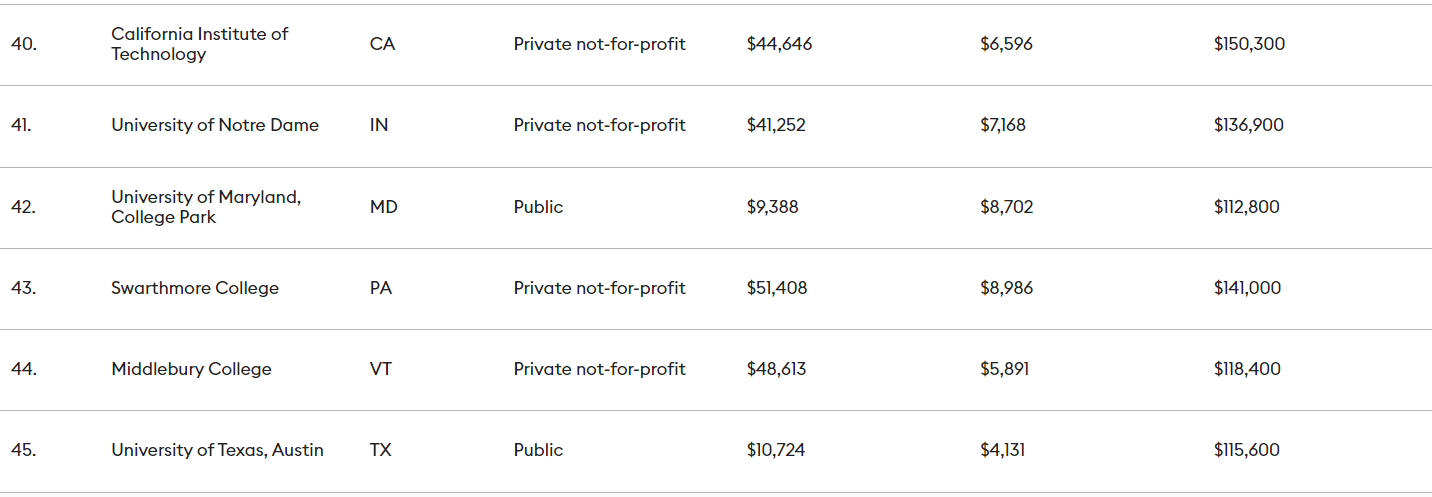The height and width of the screenshot is (497, 1432).
Task: Click Swarthmore College school name
Action: point(195,288)
